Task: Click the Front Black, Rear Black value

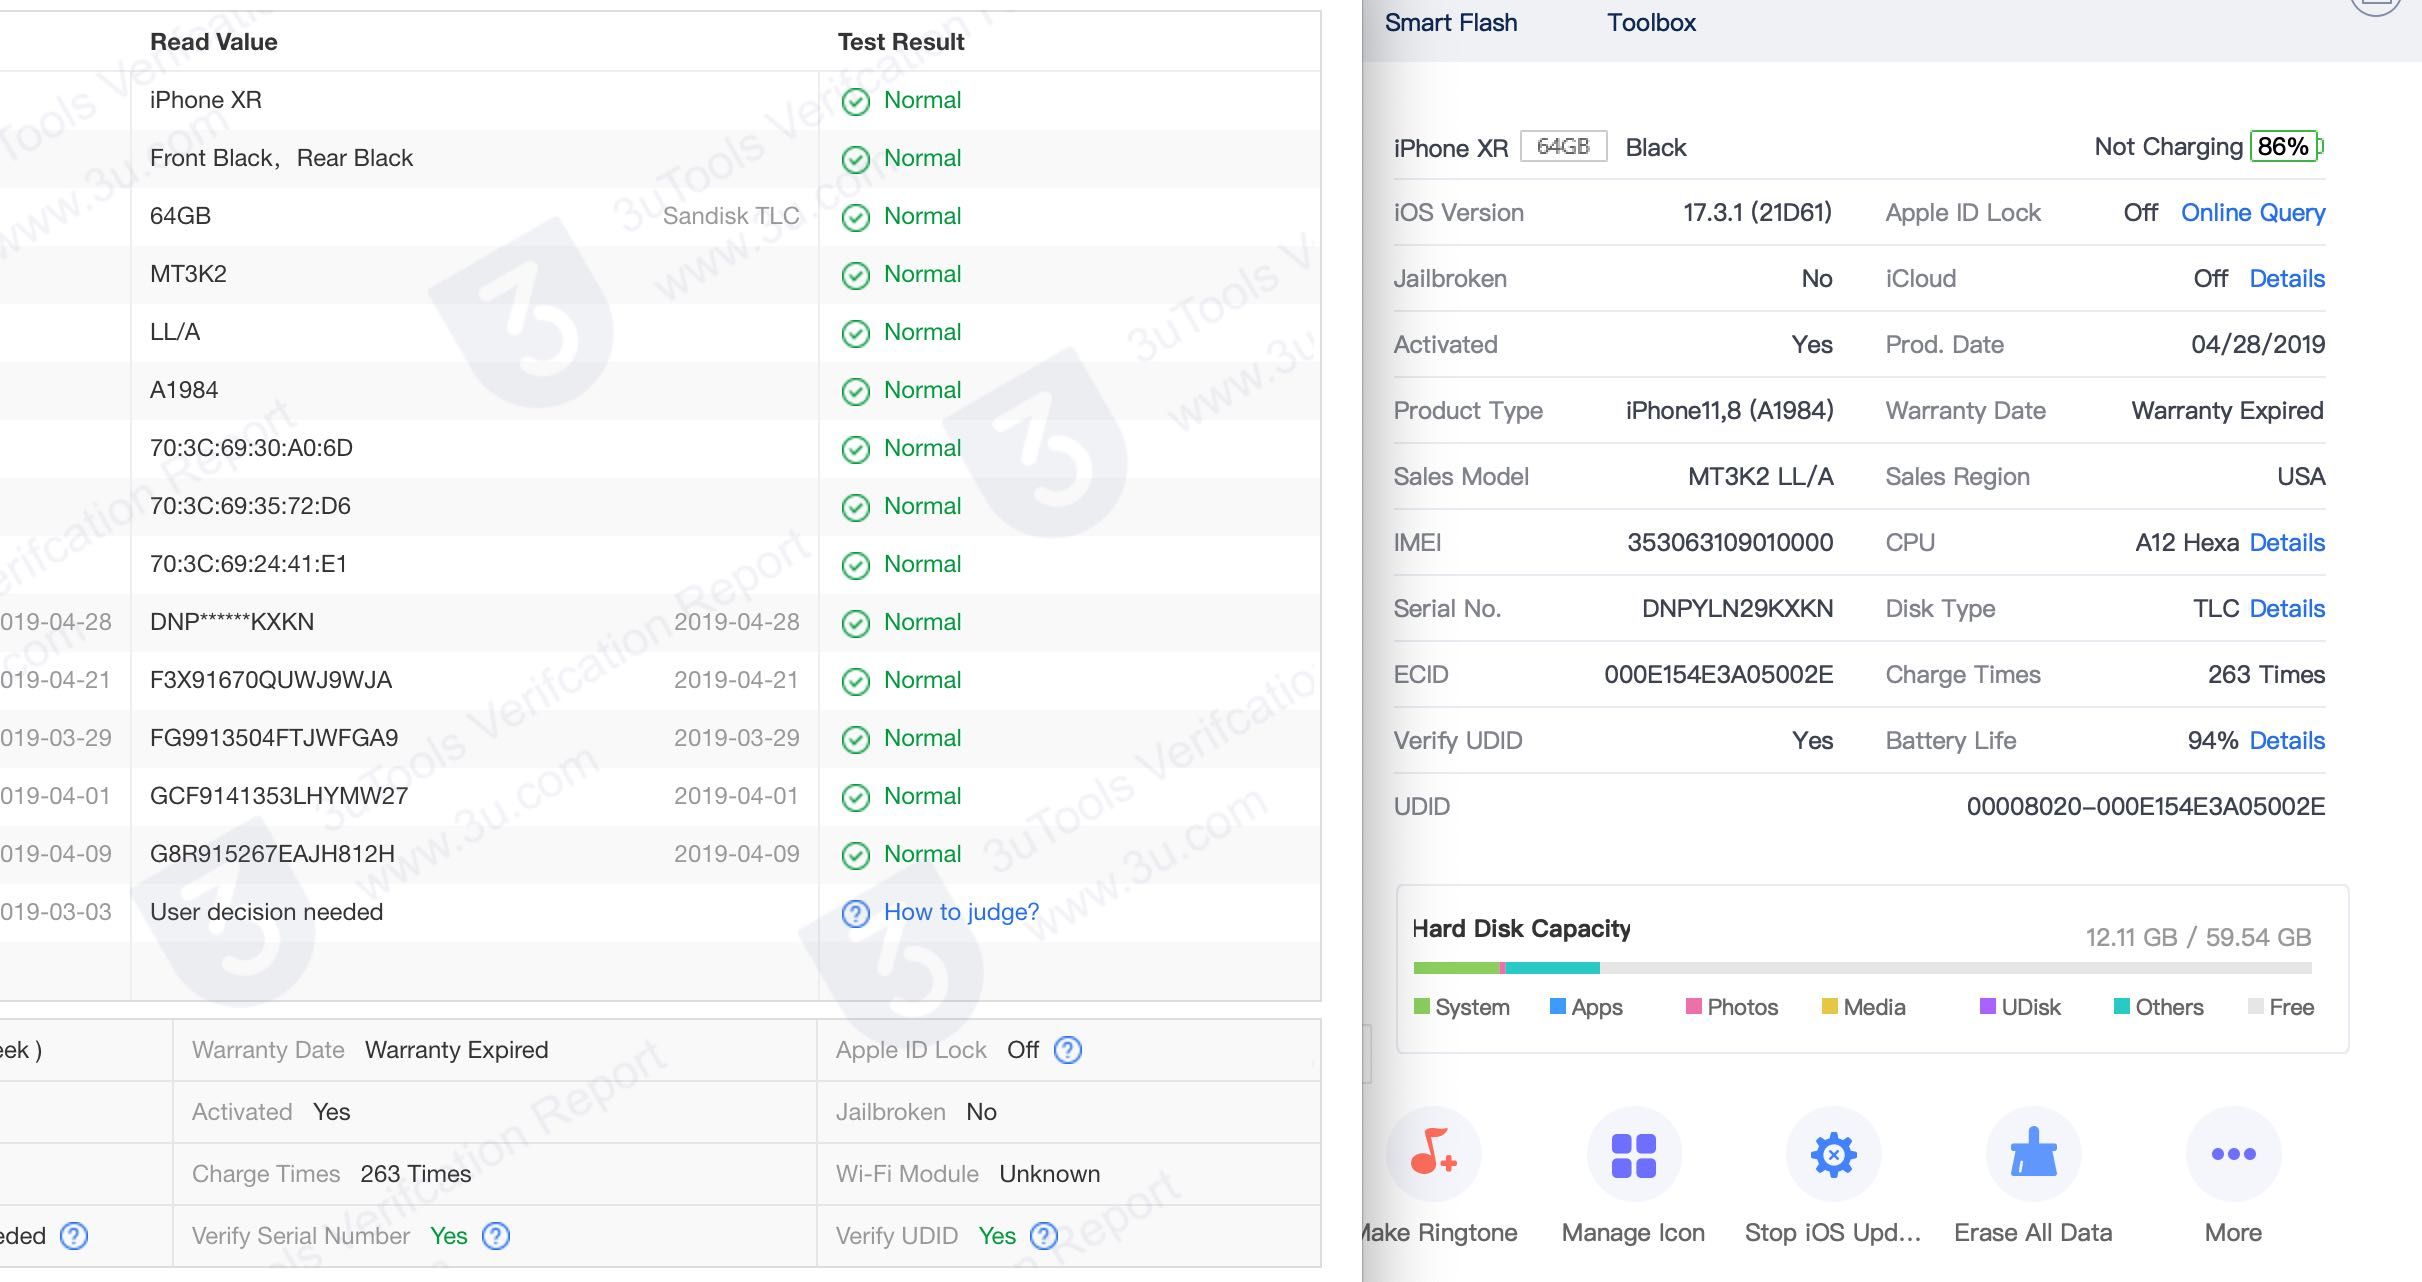Action: 281,158
